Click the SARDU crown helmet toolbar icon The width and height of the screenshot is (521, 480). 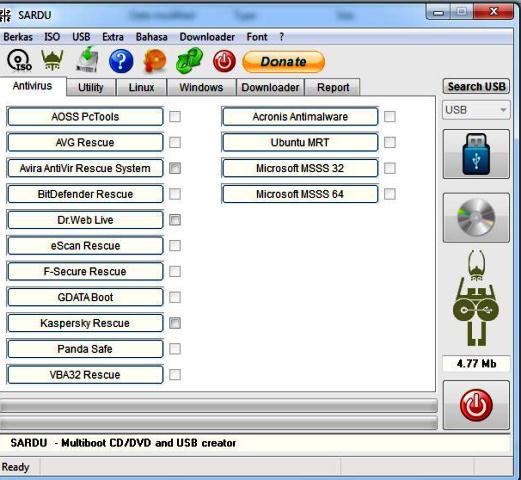pos(52,60)
